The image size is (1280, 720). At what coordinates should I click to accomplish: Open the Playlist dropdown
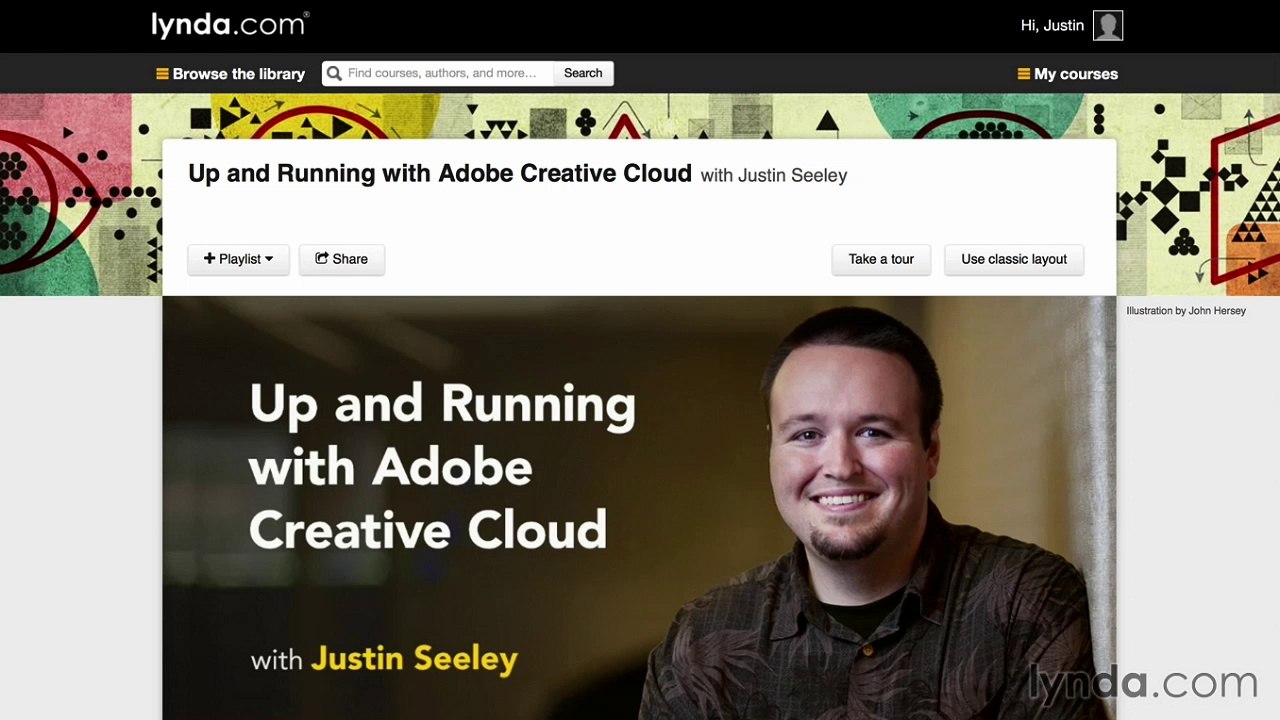[238, 259]
